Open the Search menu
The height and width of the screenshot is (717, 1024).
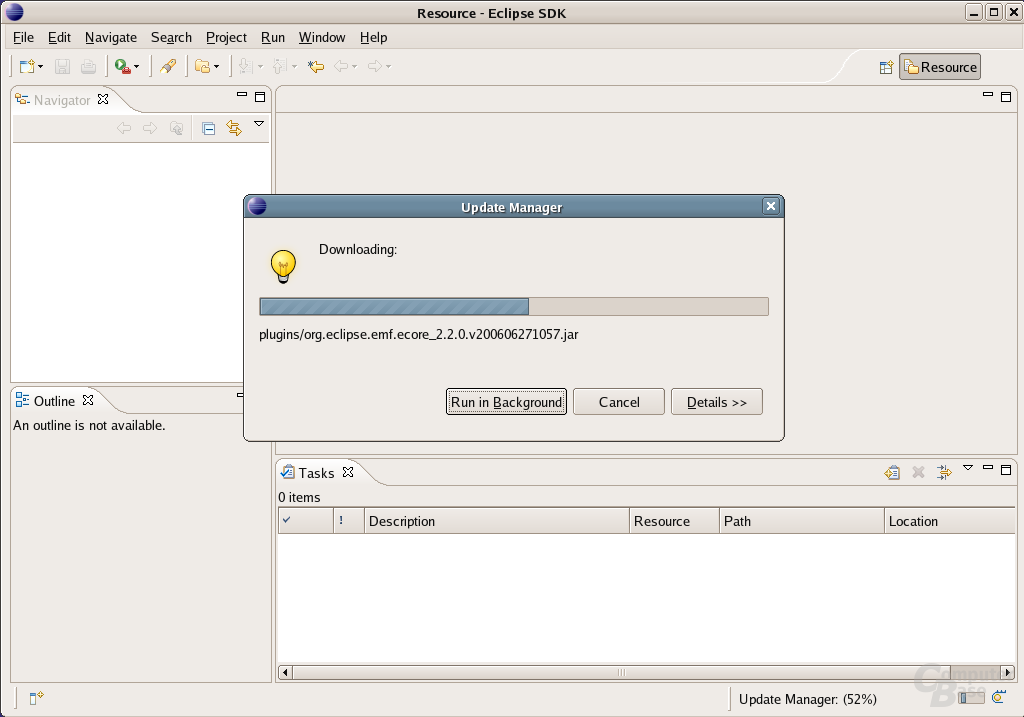coord(171,37)
